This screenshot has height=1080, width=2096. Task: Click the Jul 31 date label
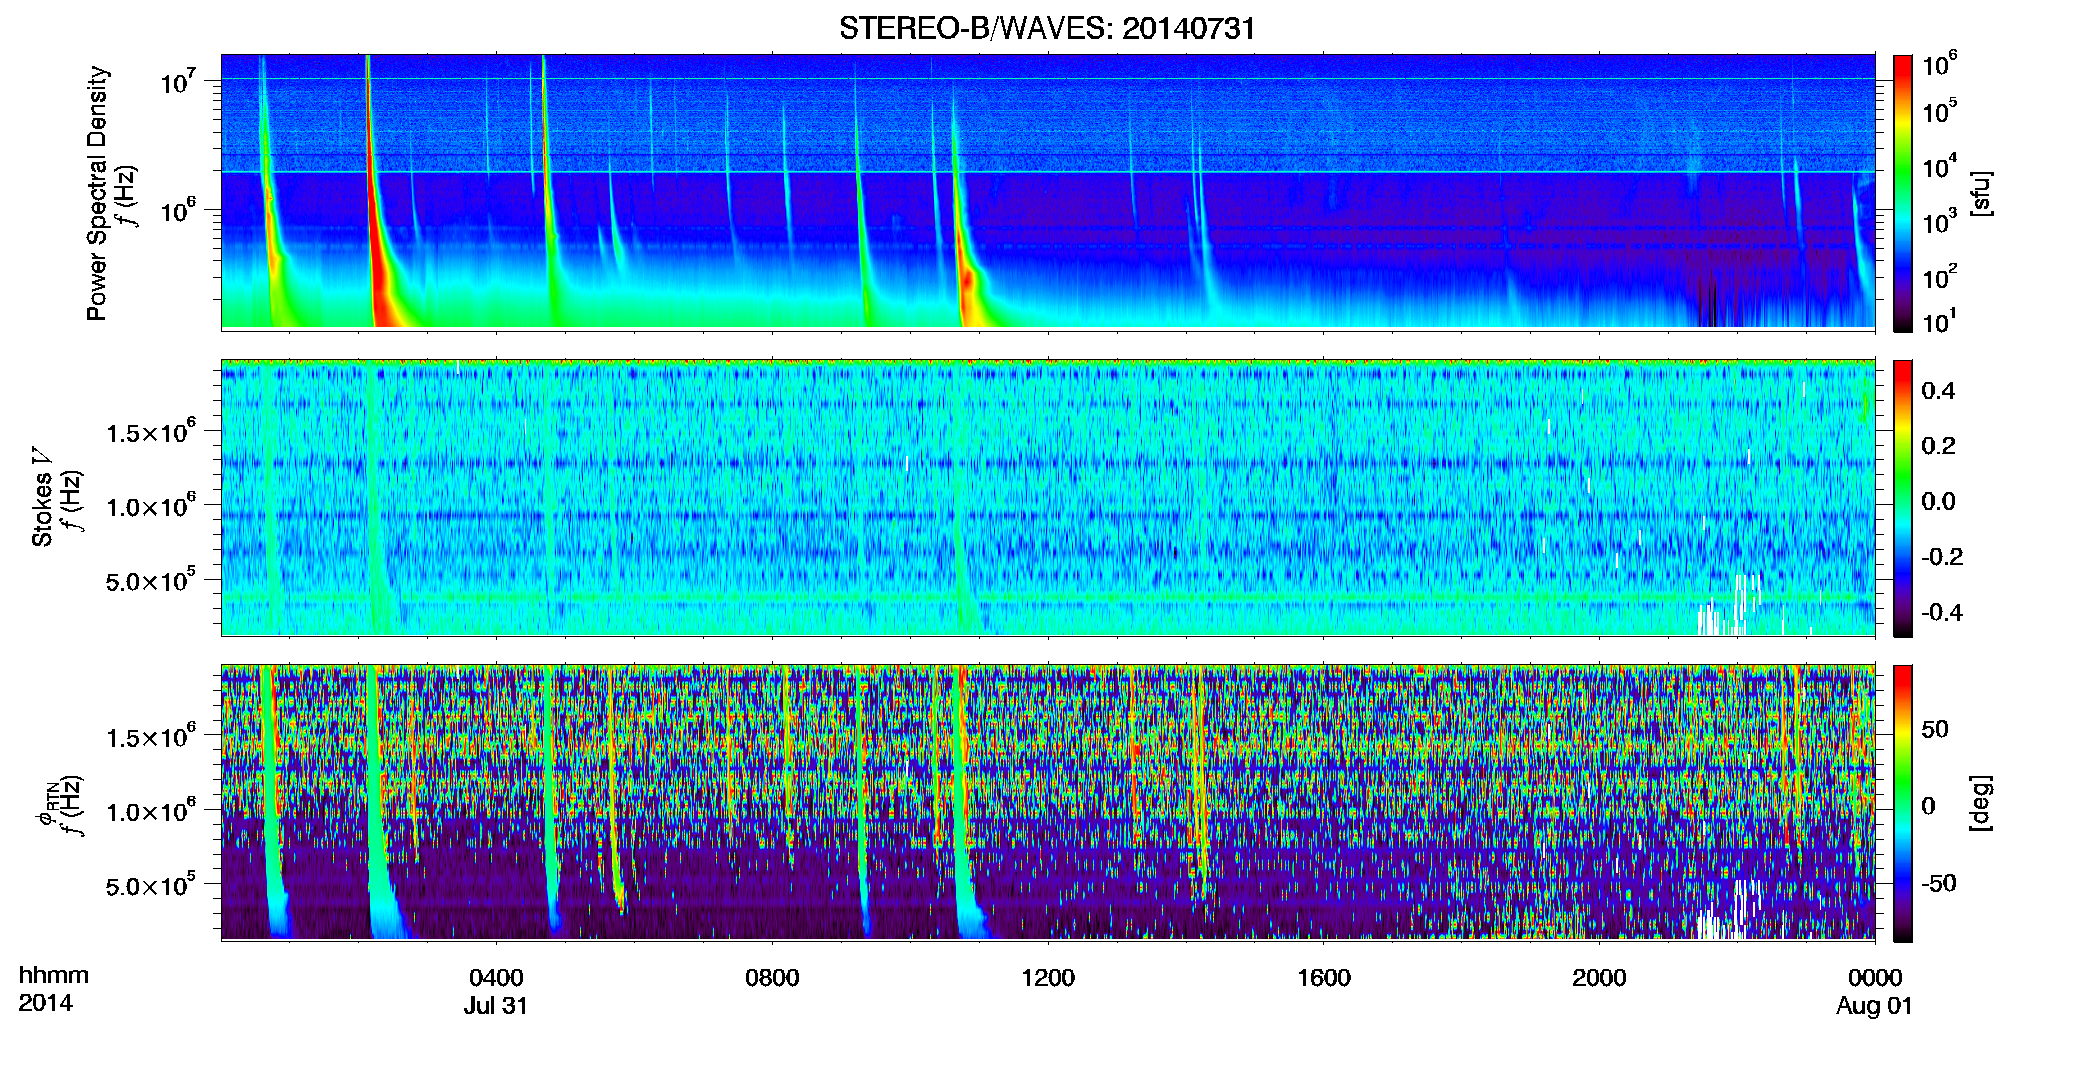click(x=496, y=1006)
